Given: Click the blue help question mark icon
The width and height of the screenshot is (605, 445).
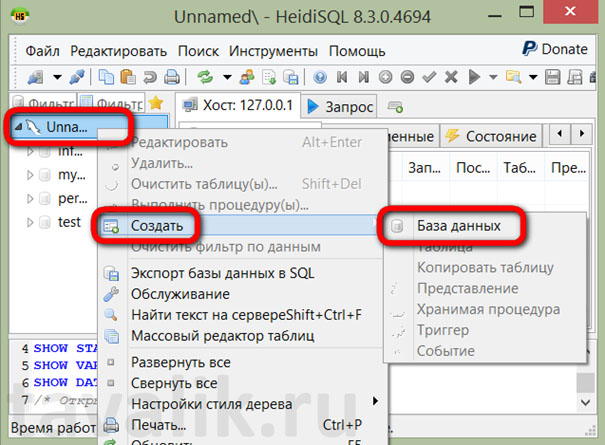Looking at the screenshot, I should coord(320,77).
